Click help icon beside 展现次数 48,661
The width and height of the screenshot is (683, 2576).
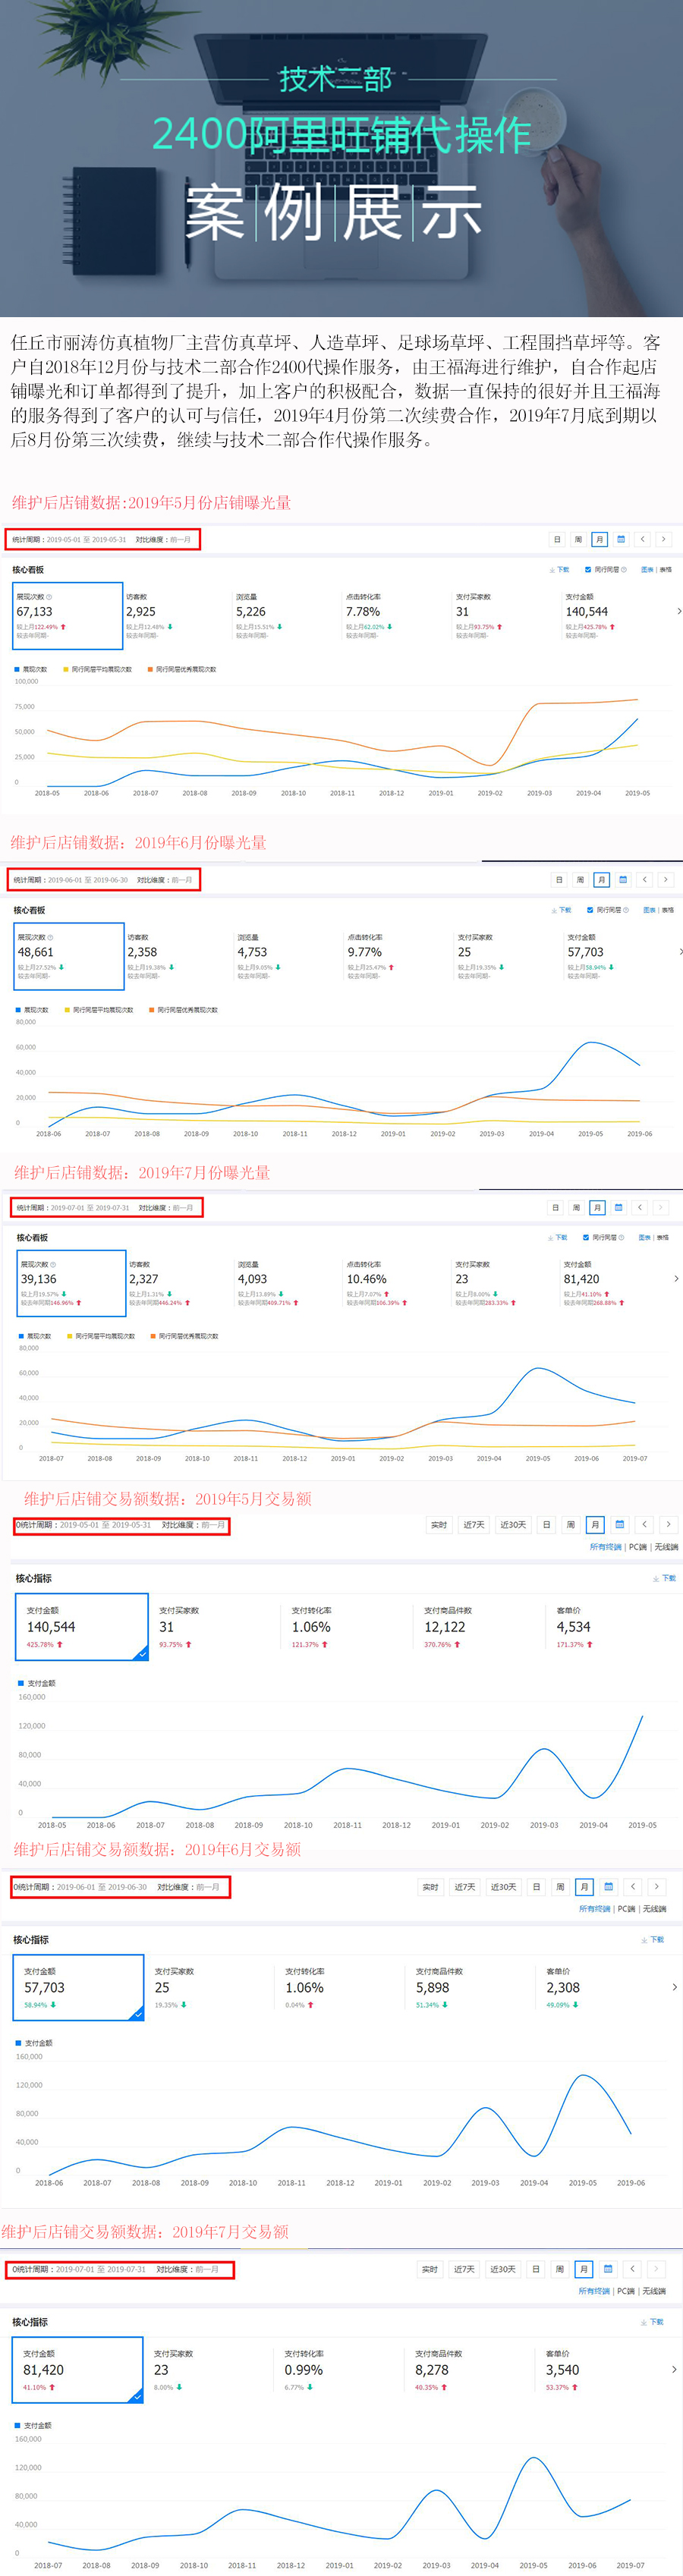[x=51, y=937]
